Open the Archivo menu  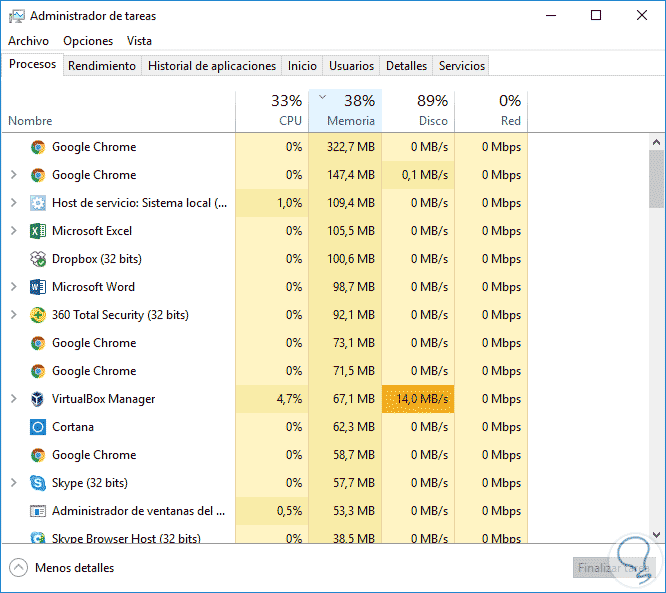(28, 41)
